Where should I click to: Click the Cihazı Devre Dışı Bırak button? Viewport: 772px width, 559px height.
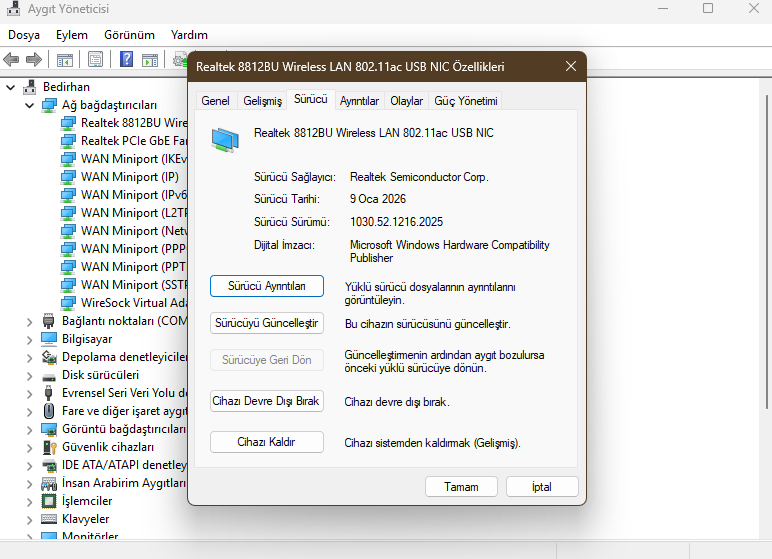(266, 401)
